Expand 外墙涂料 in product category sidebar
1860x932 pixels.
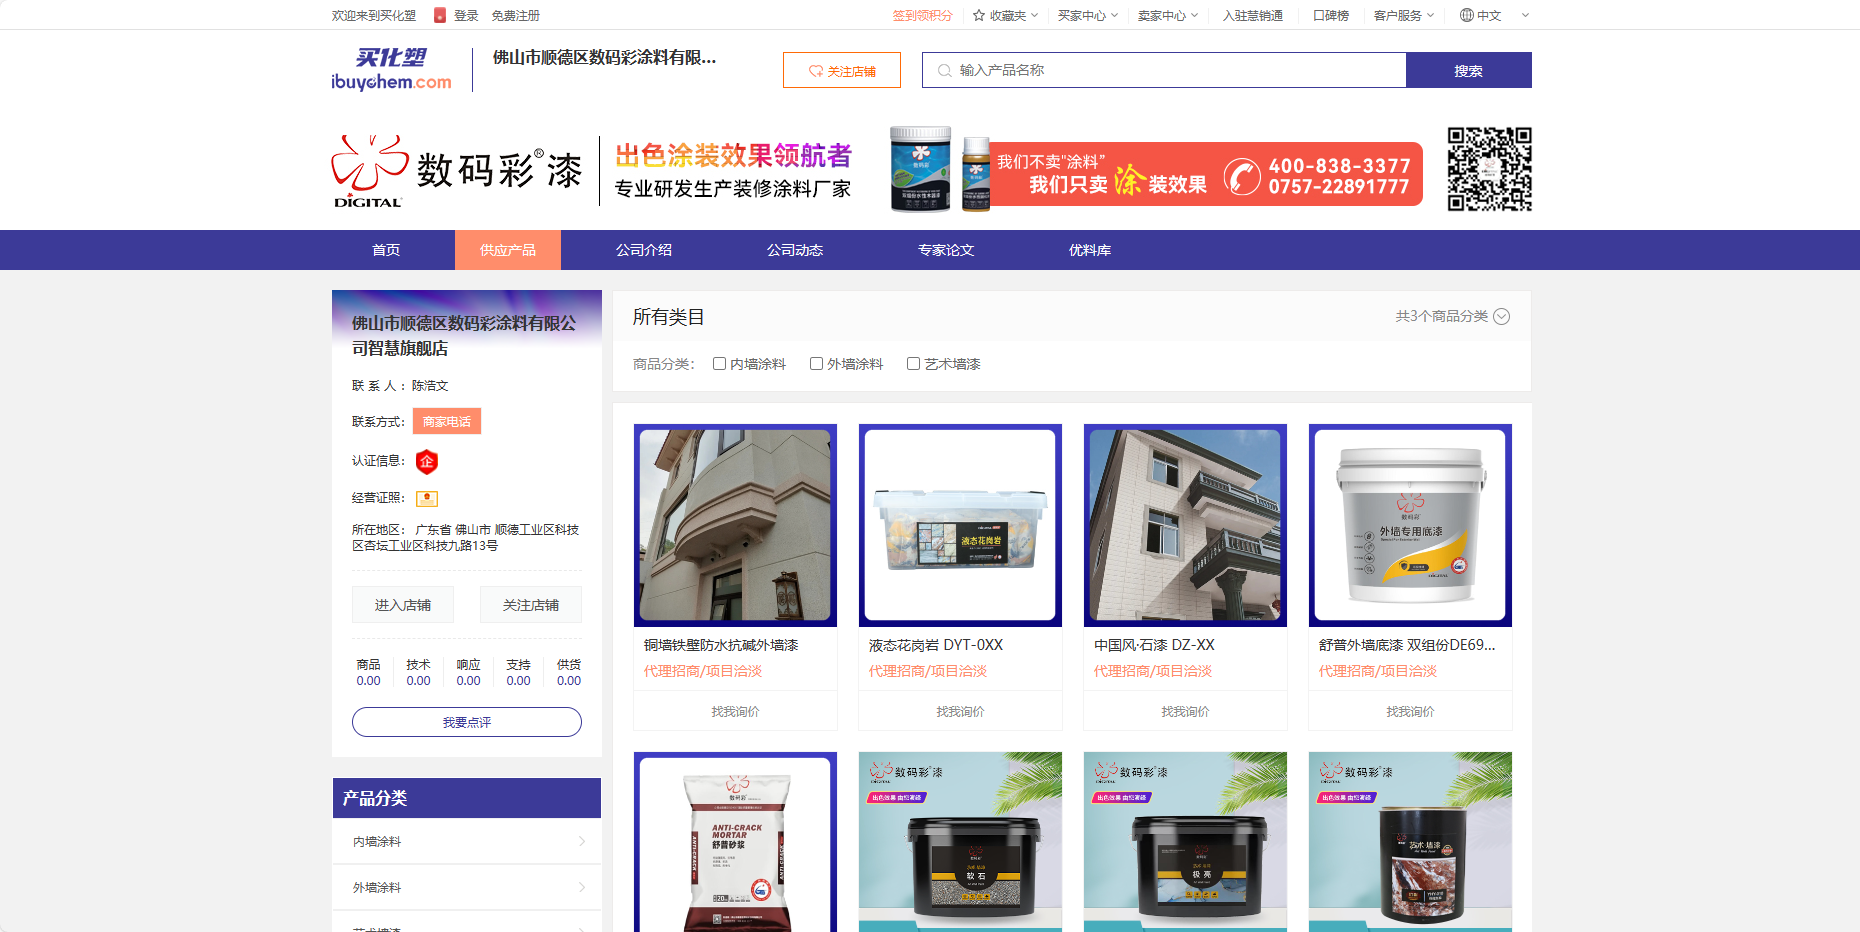pyautogui.click(x=467, y=888)
